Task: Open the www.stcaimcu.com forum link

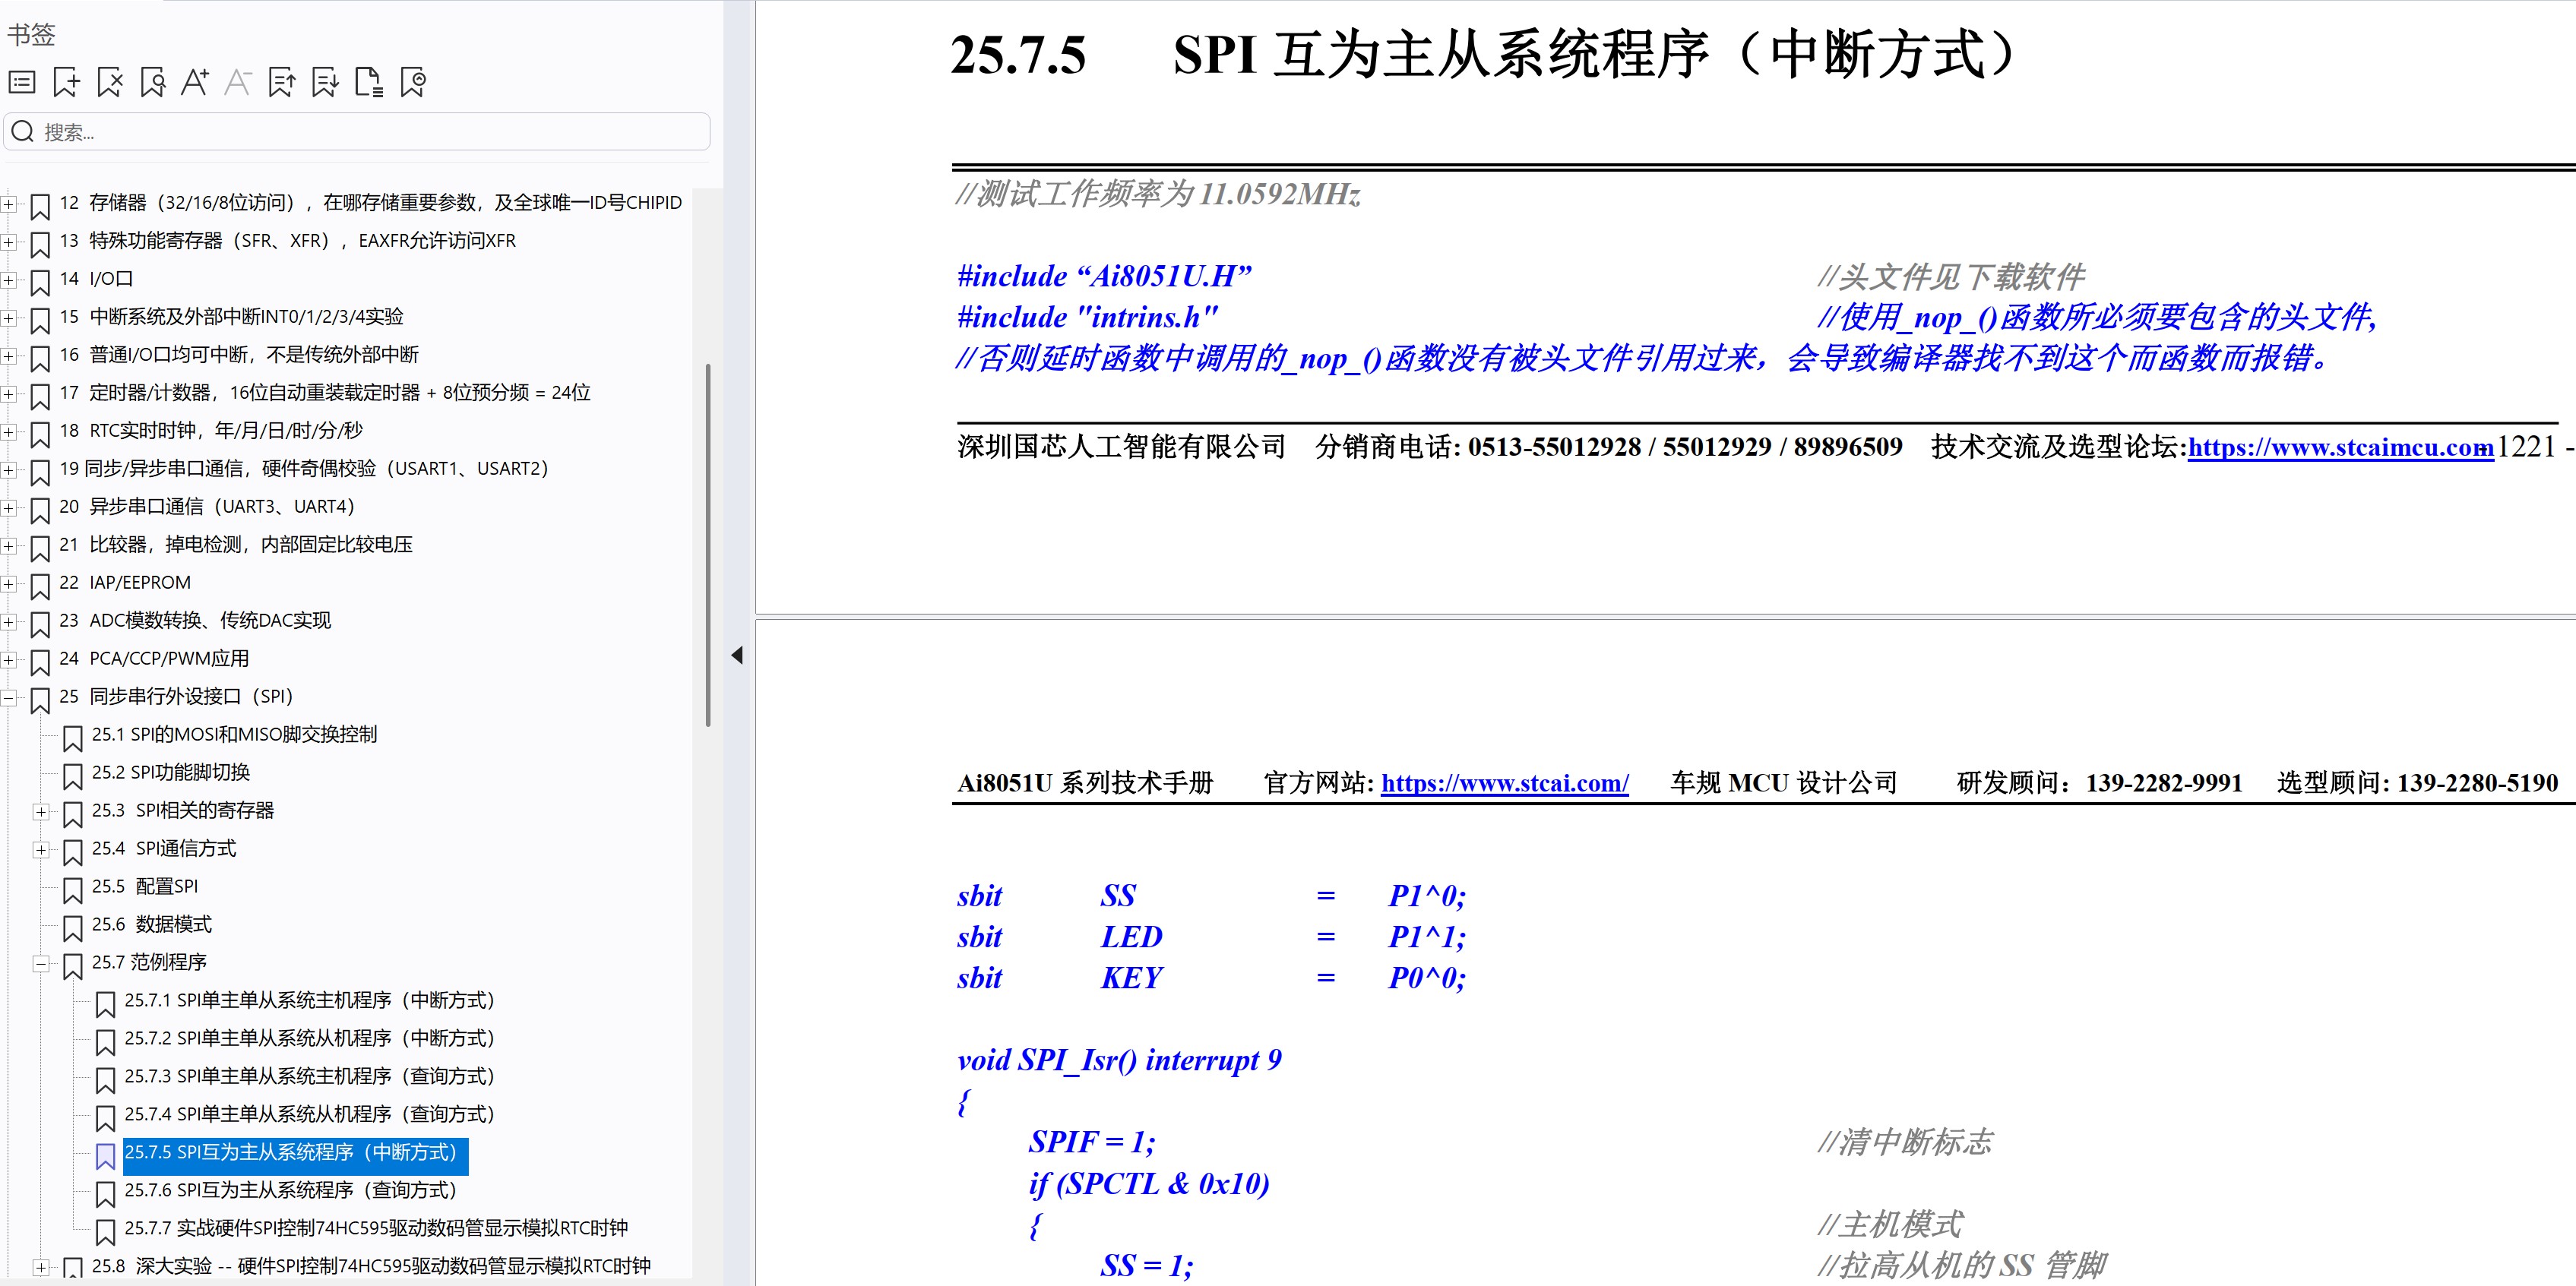Action: [x=2339, y=447]
